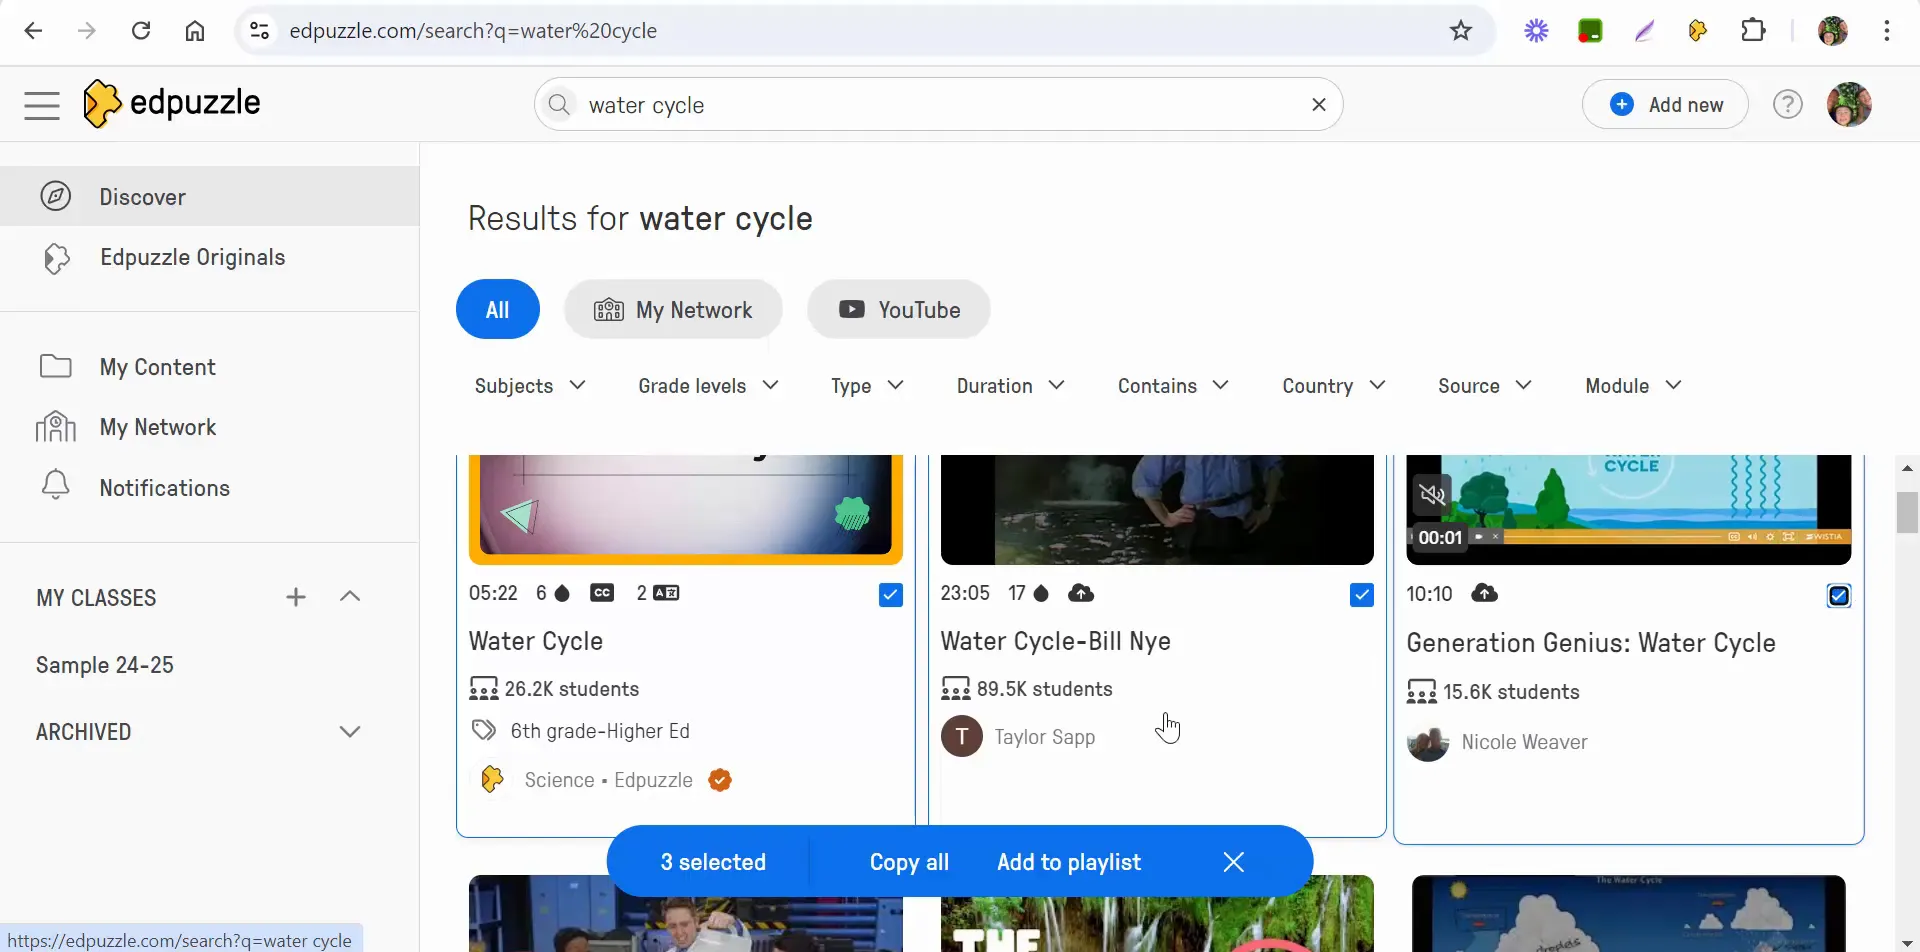Image resolution: width=1920 pixels, height=952 pixels.
Task: Click verified badge next to Science • Edpuzzle
Action: pyautogui.click(x=720, y=780)
